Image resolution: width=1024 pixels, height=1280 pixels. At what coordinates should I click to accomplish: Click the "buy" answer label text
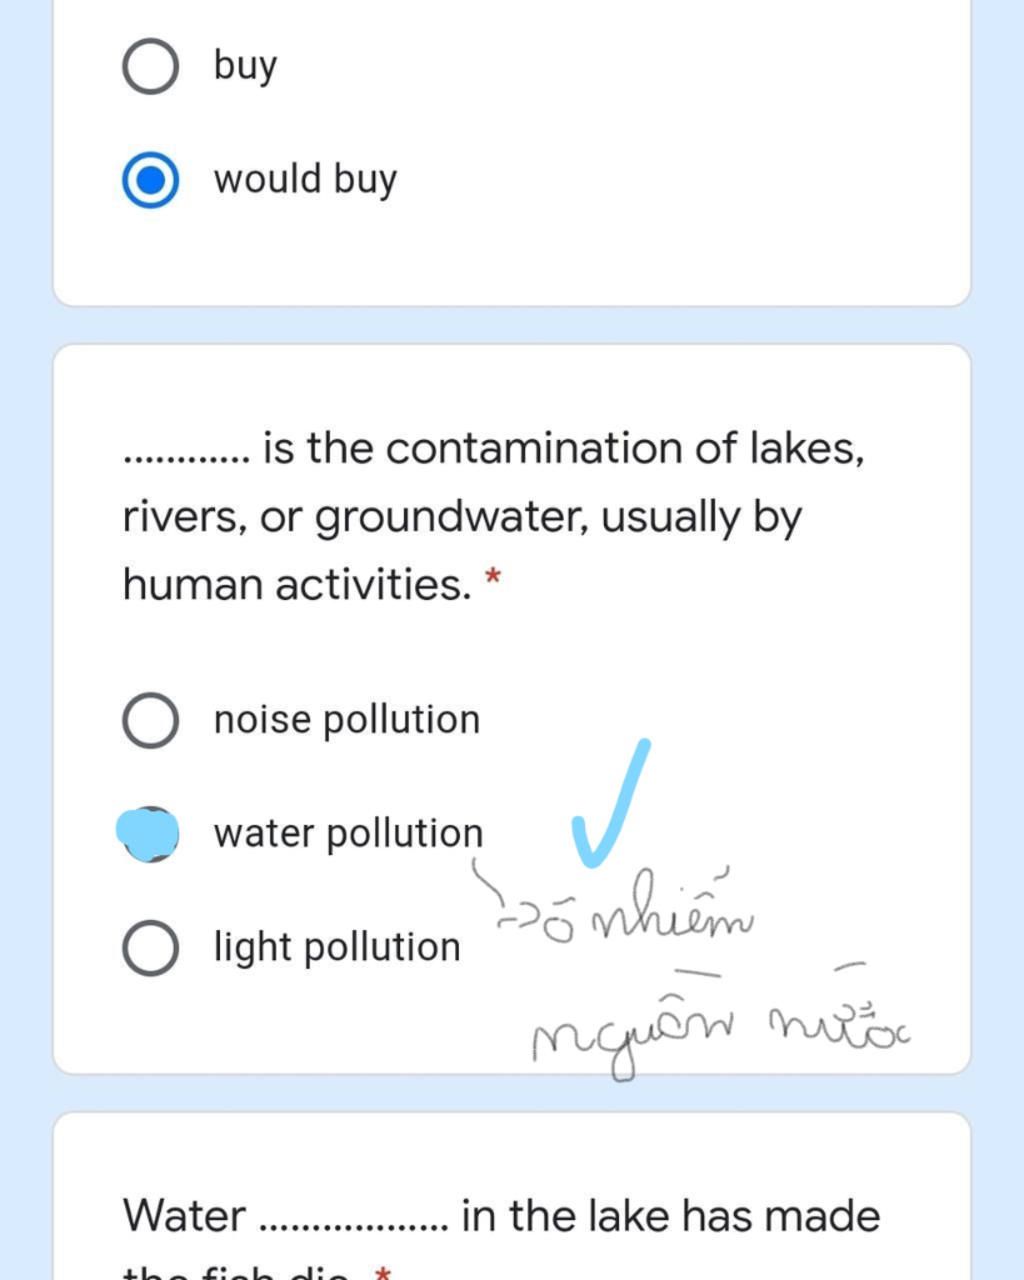pyautogui.click(x=245, y=66)
